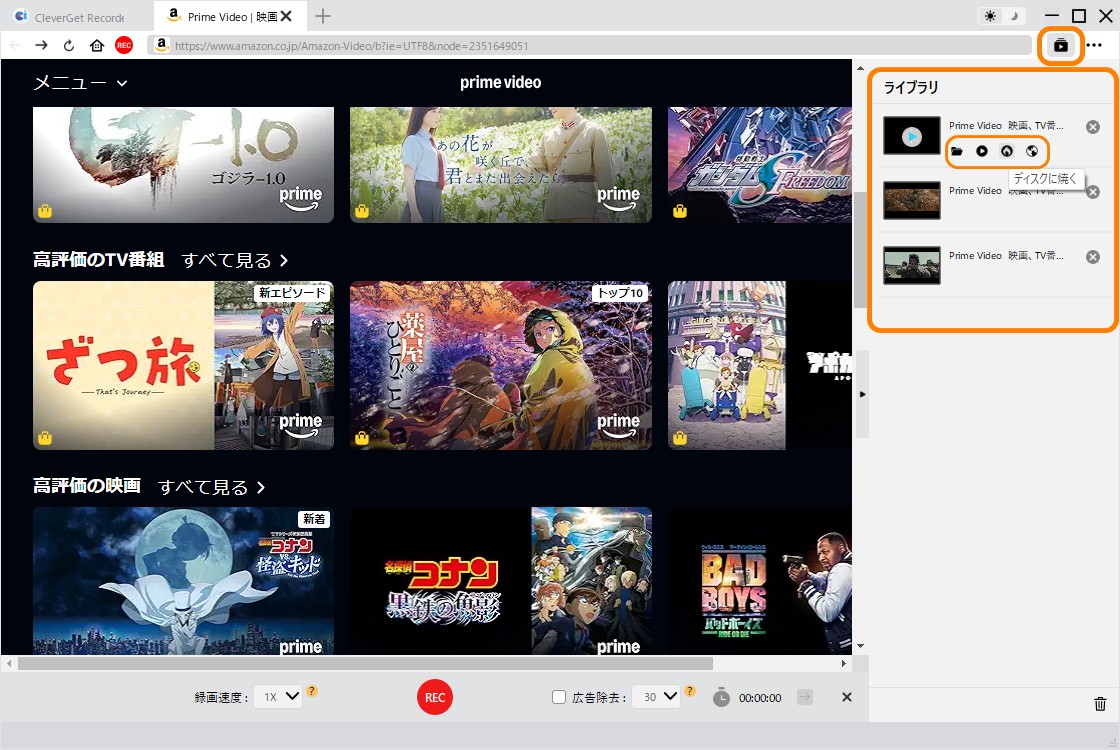Click the shopping bag icon on ざつ旅 card
The width and height of the screenshot is (1120, 750).
click(45, 438)
